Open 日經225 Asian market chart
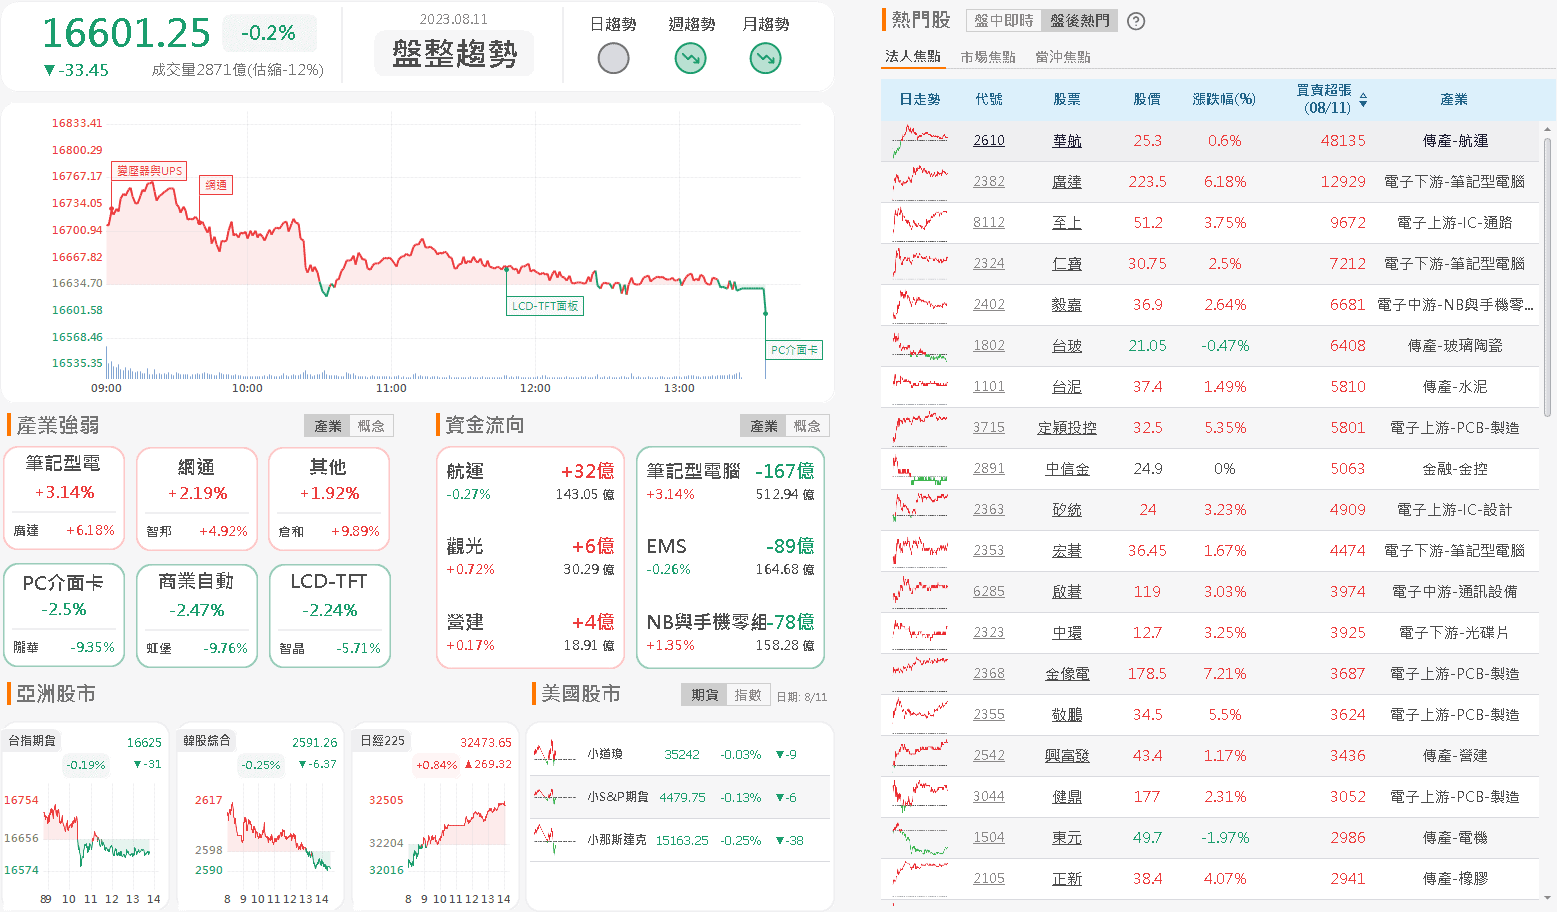Screen dimensions: 1557x912 click(436, 815)
